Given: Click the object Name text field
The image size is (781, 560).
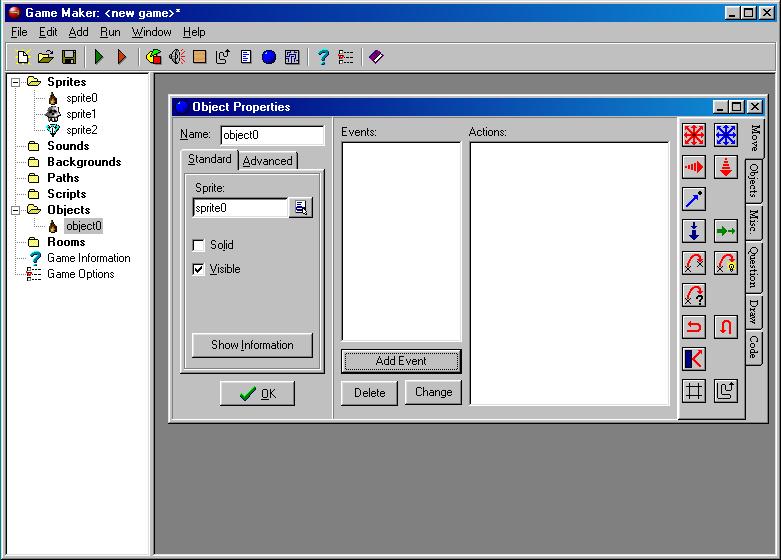Looking at the screenshot, I should [272, 135].
